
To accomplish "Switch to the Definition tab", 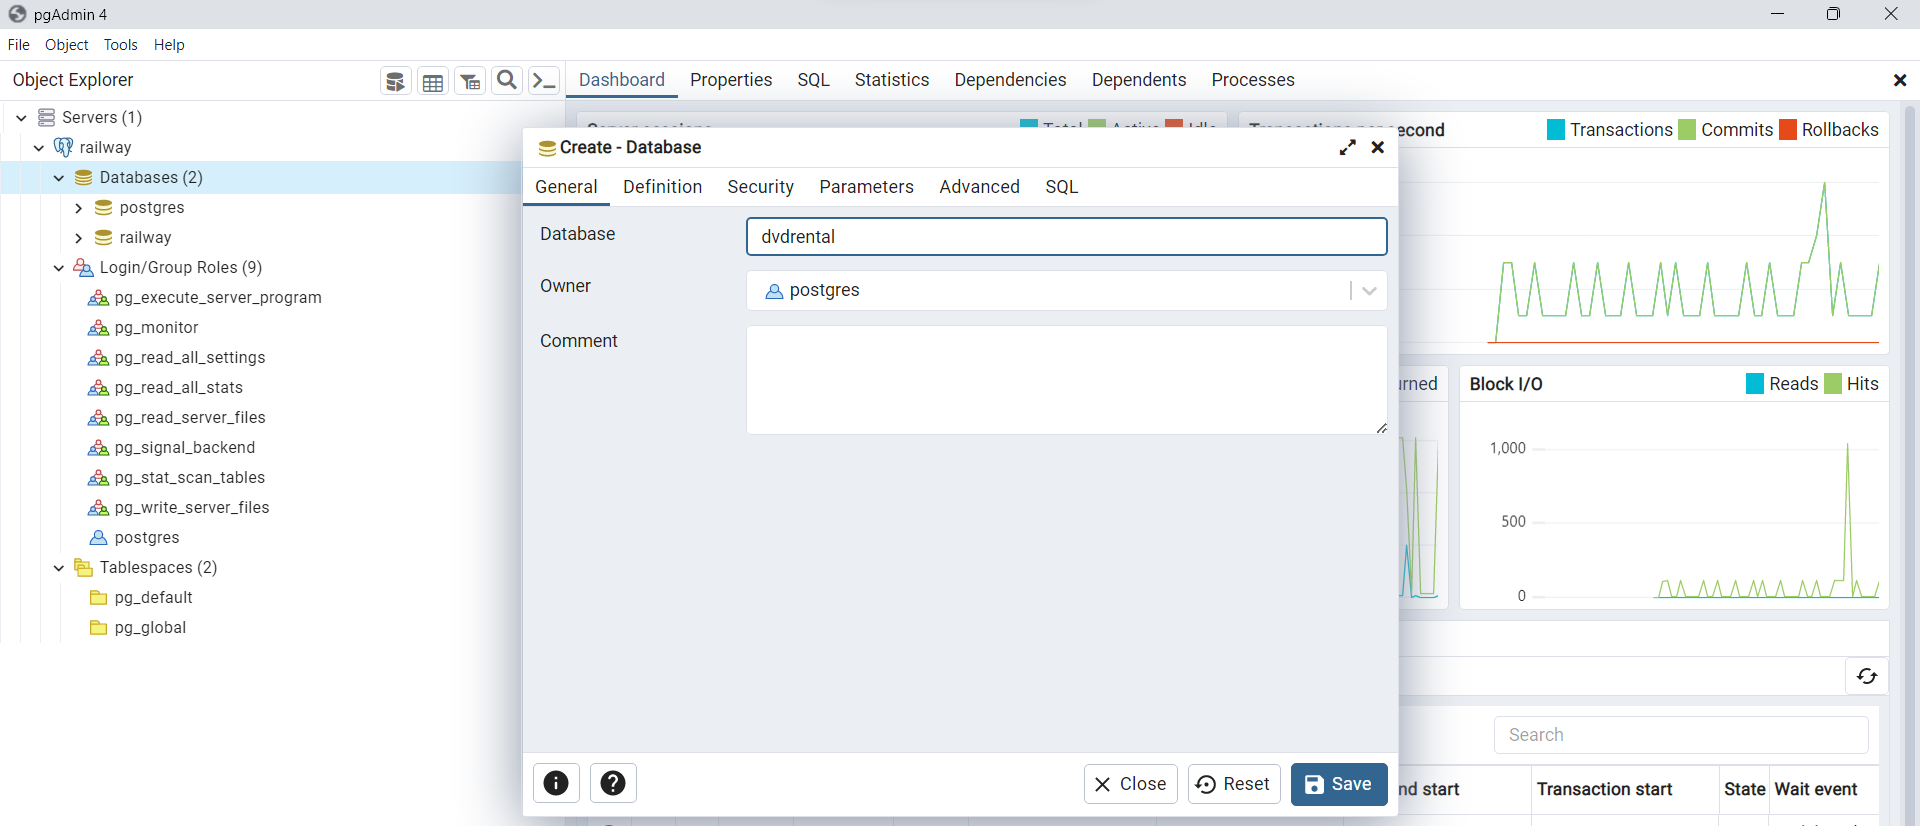I will point(662,187).
